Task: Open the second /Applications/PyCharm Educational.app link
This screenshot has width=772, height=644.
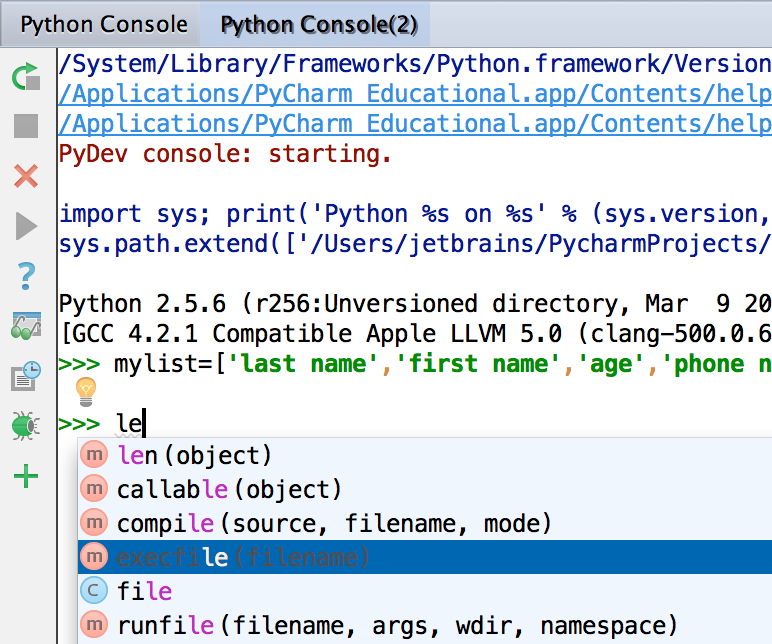Action: tap(415, 124)
